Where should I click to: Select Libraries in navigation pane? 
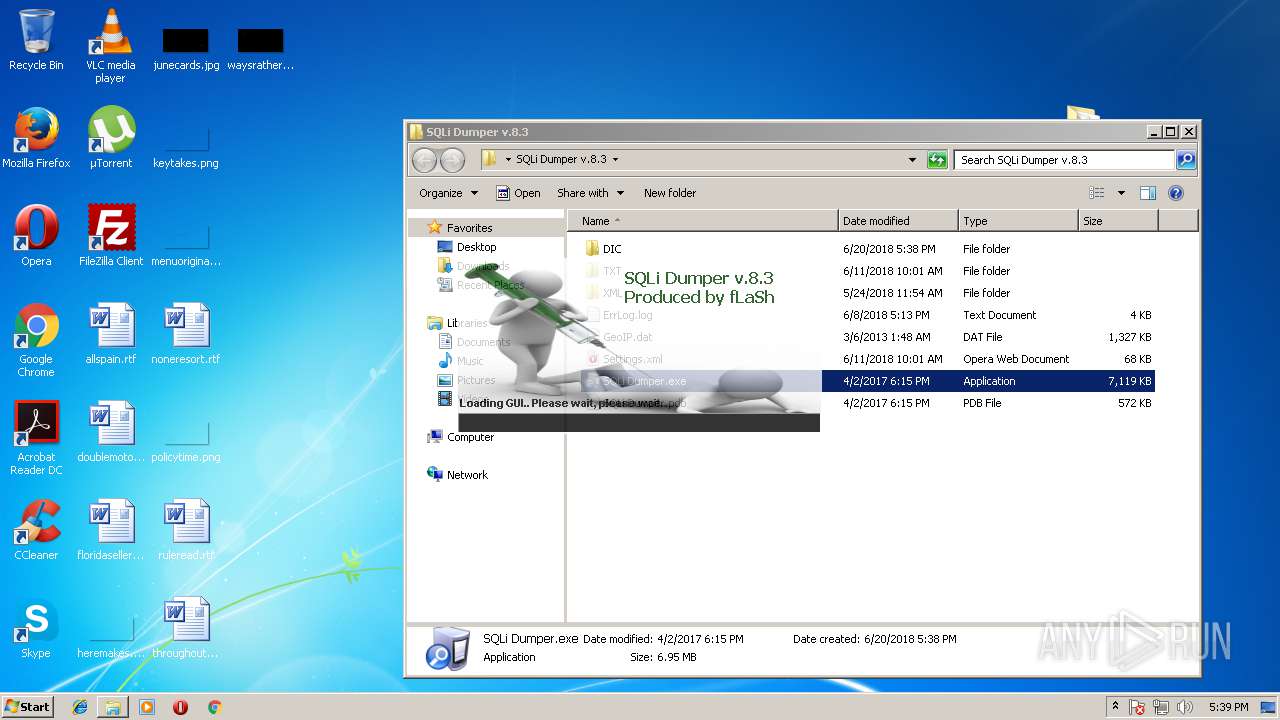[x=457, y=323]
